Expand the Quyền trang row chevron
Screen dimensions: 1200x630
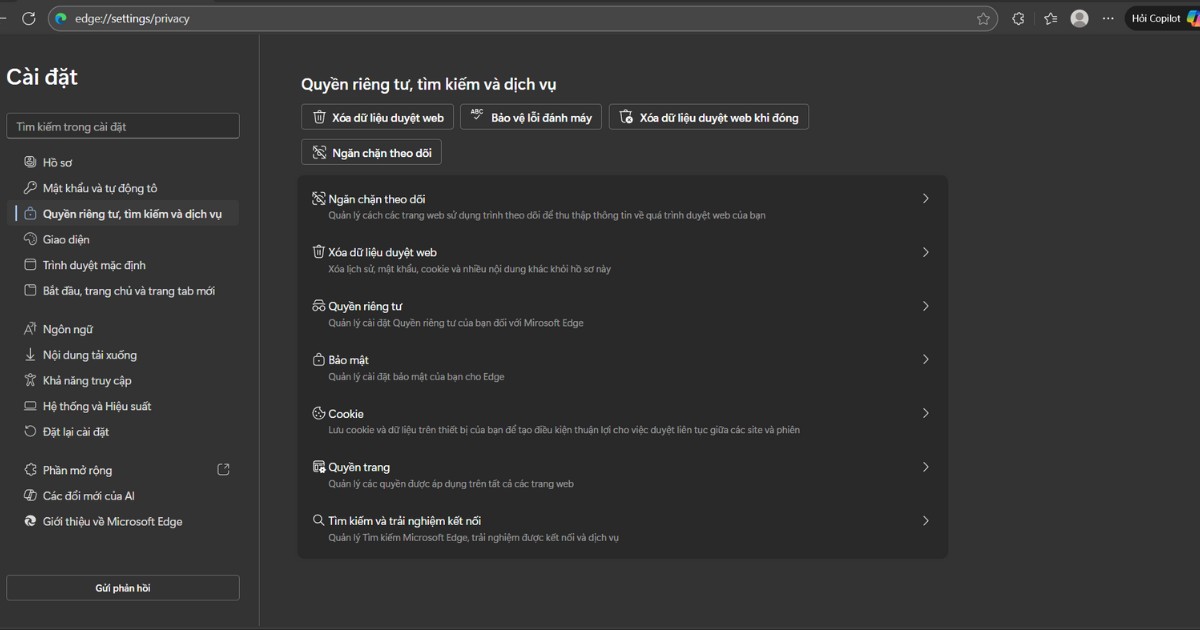[925, 467]
